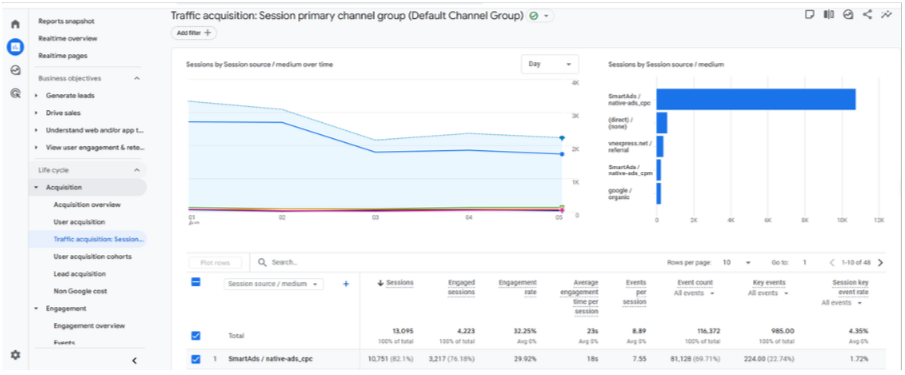The image size is (905, 375).
Task: Open Reports snapshot
Action: [66, 21]
